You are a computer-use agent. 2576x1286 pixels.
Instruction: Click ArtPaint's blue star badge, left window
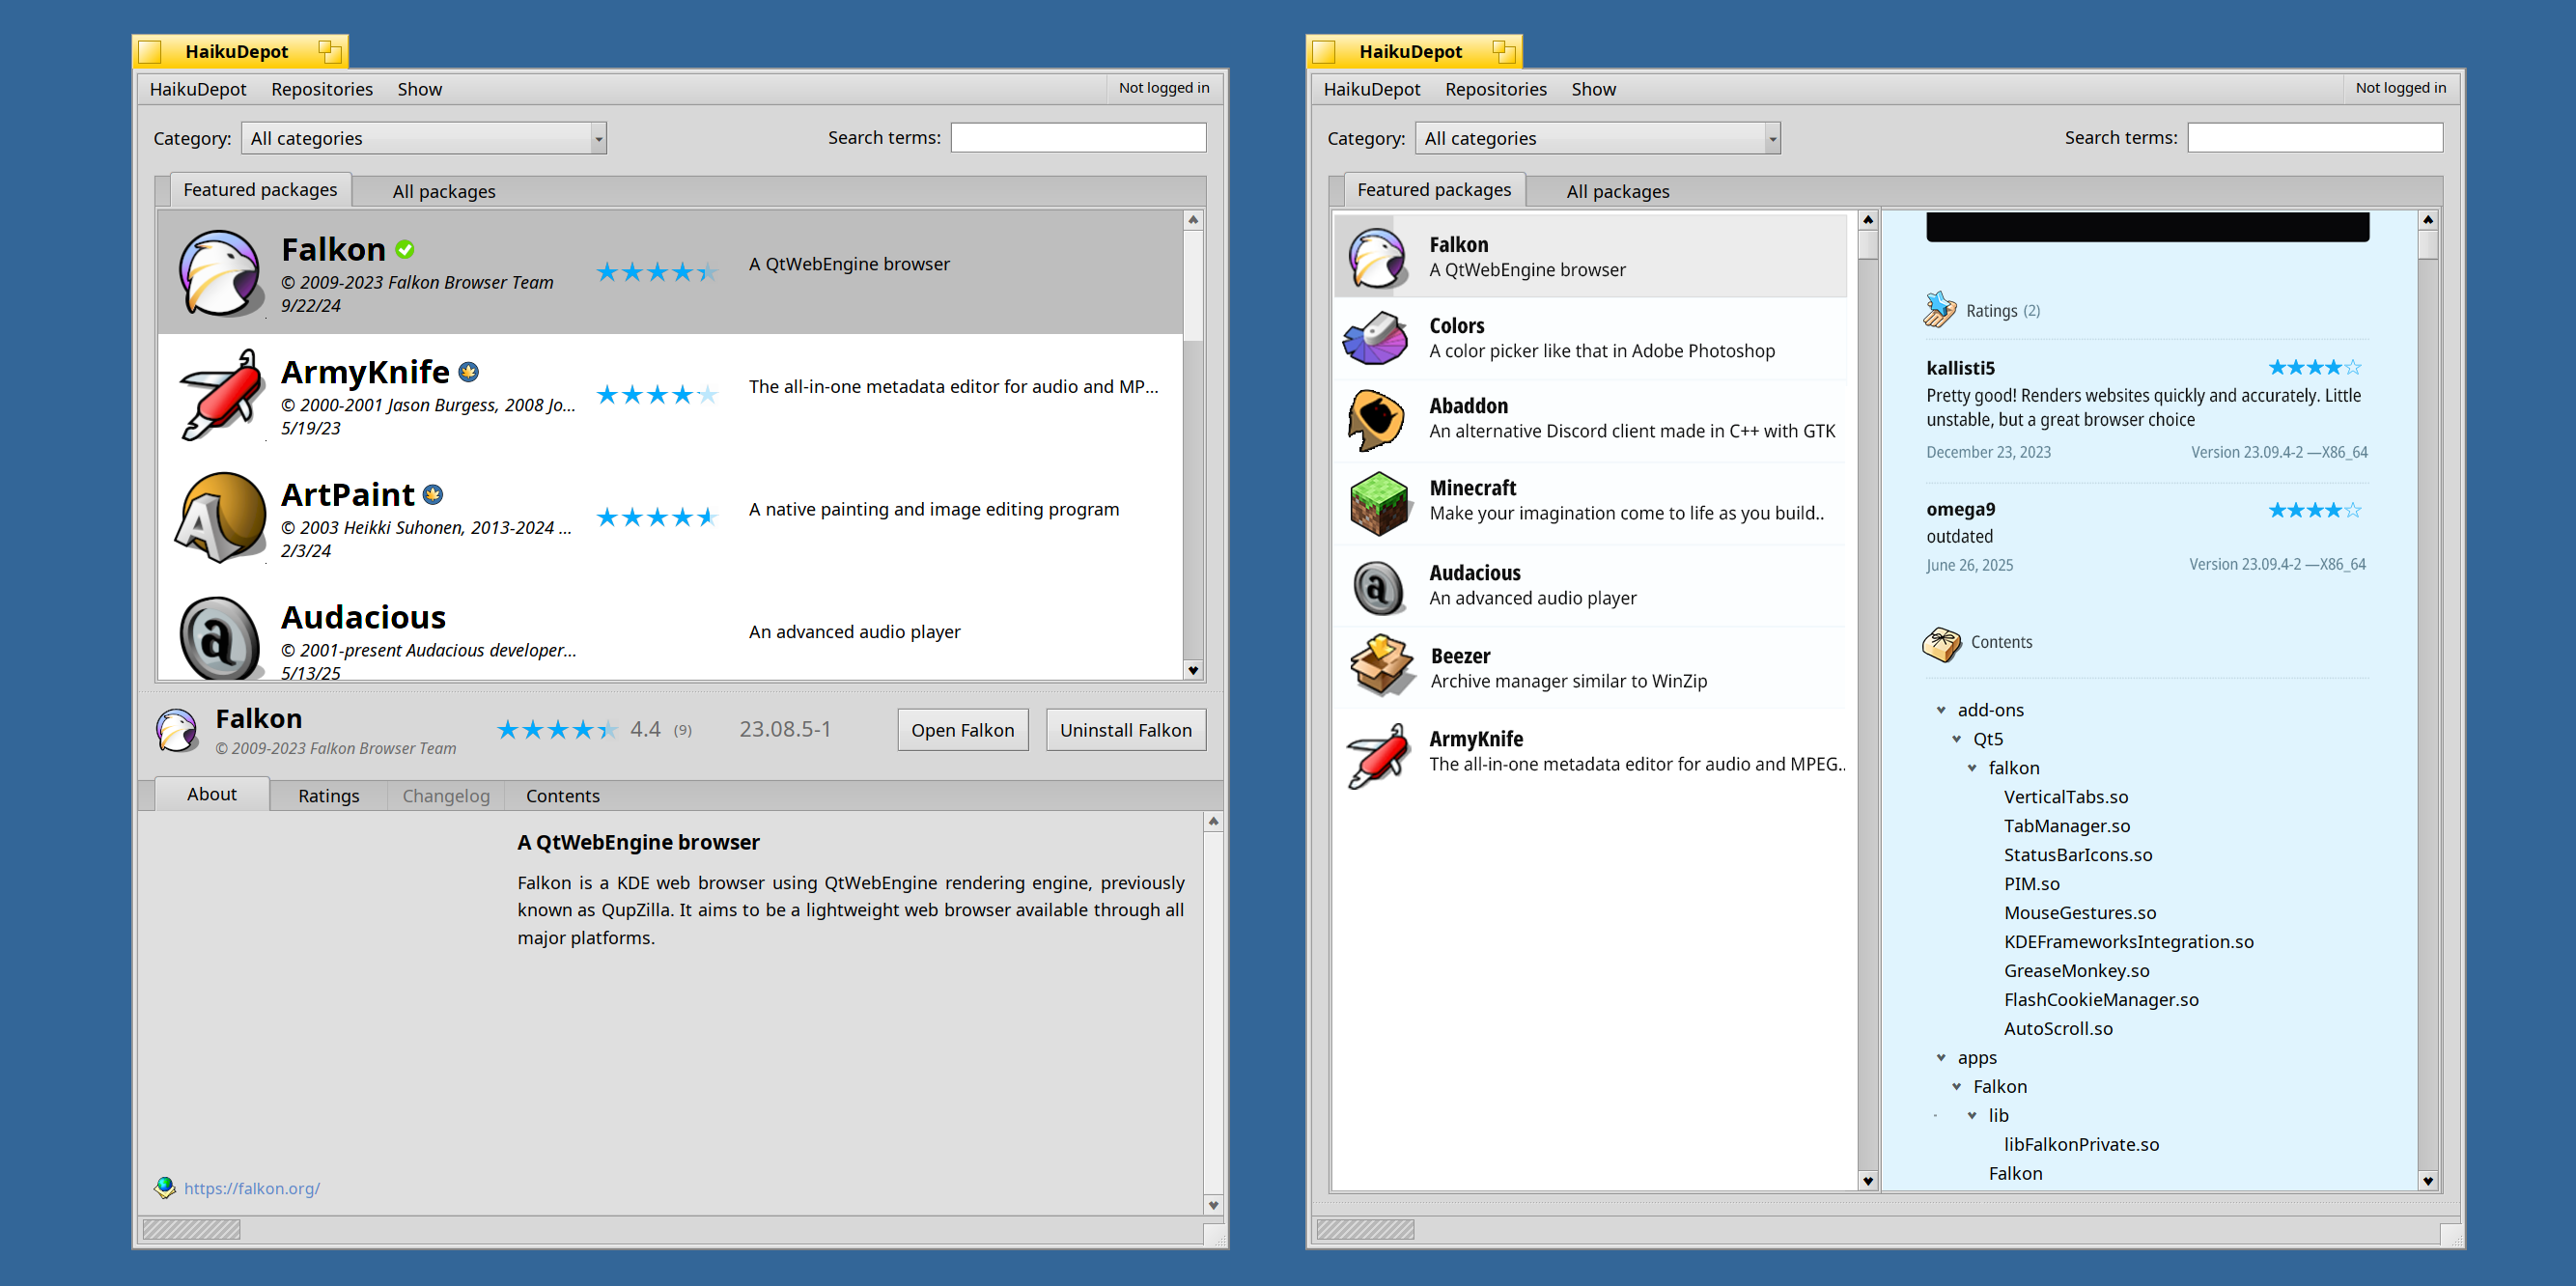click(x=433, y=495)
